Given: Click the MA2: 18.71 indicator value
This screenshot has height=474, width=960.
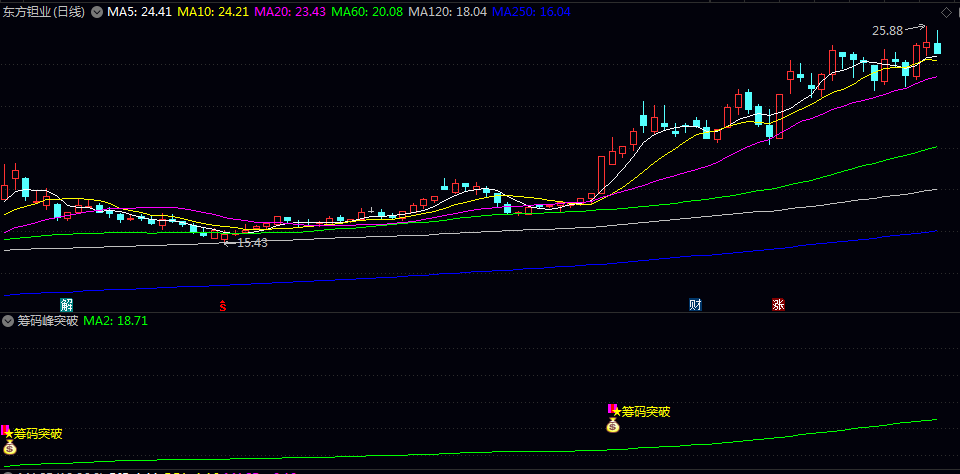Looking at the screenshot, I should coord(116,321).
